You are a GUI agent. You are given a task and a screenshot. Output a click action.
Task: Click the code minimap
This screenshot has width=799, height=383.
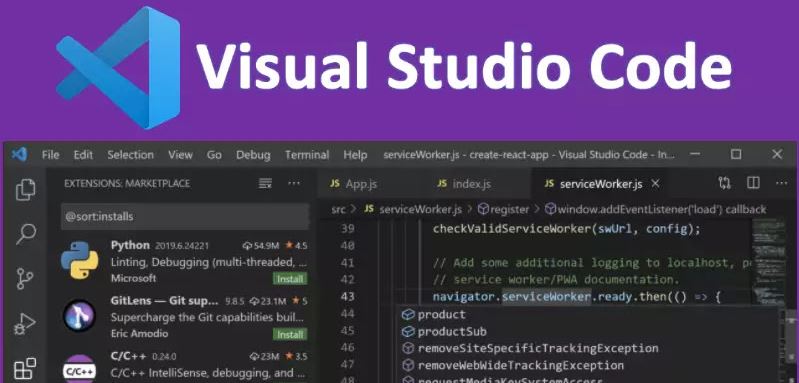[769, 260]
